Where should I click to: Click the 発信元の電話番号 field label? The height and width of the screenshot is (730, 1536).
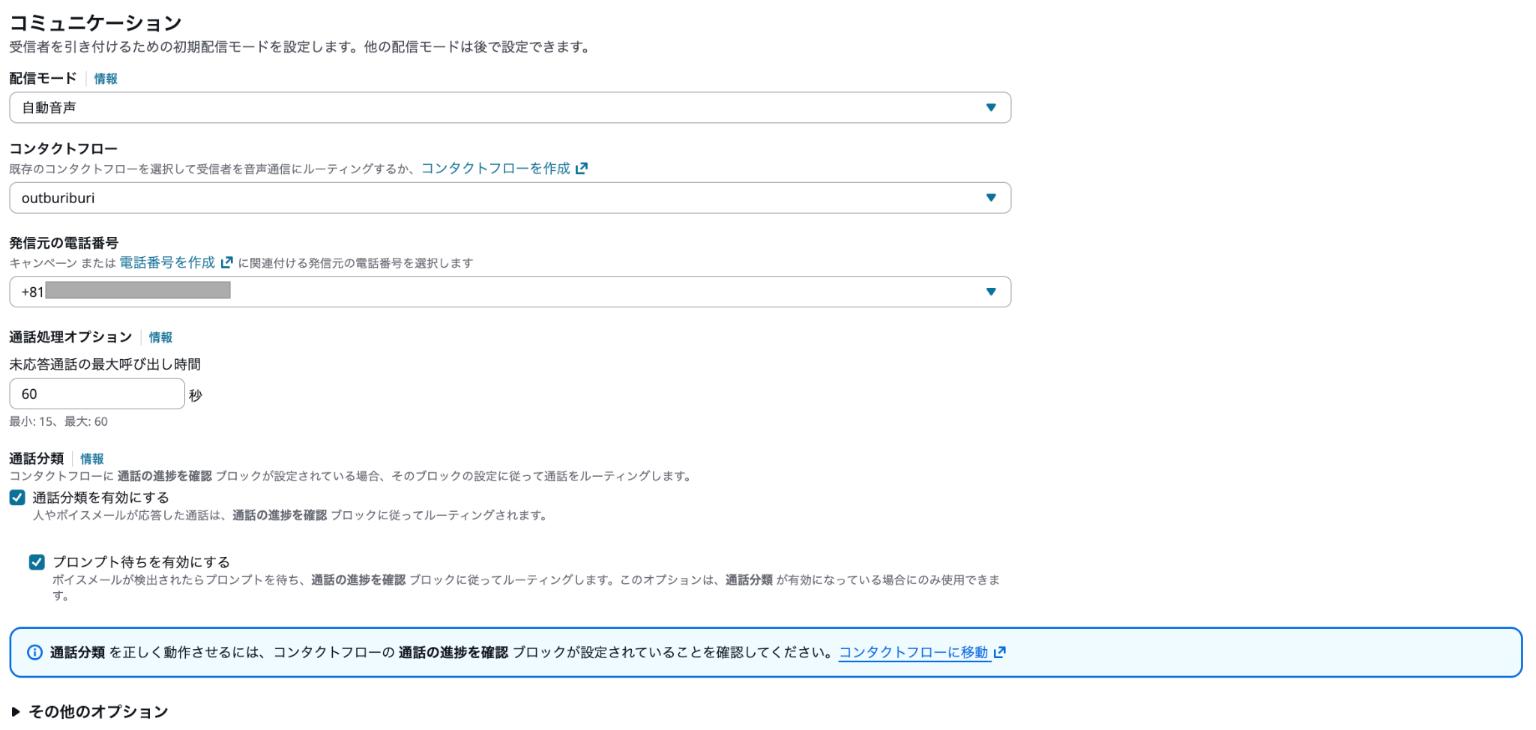64,243
